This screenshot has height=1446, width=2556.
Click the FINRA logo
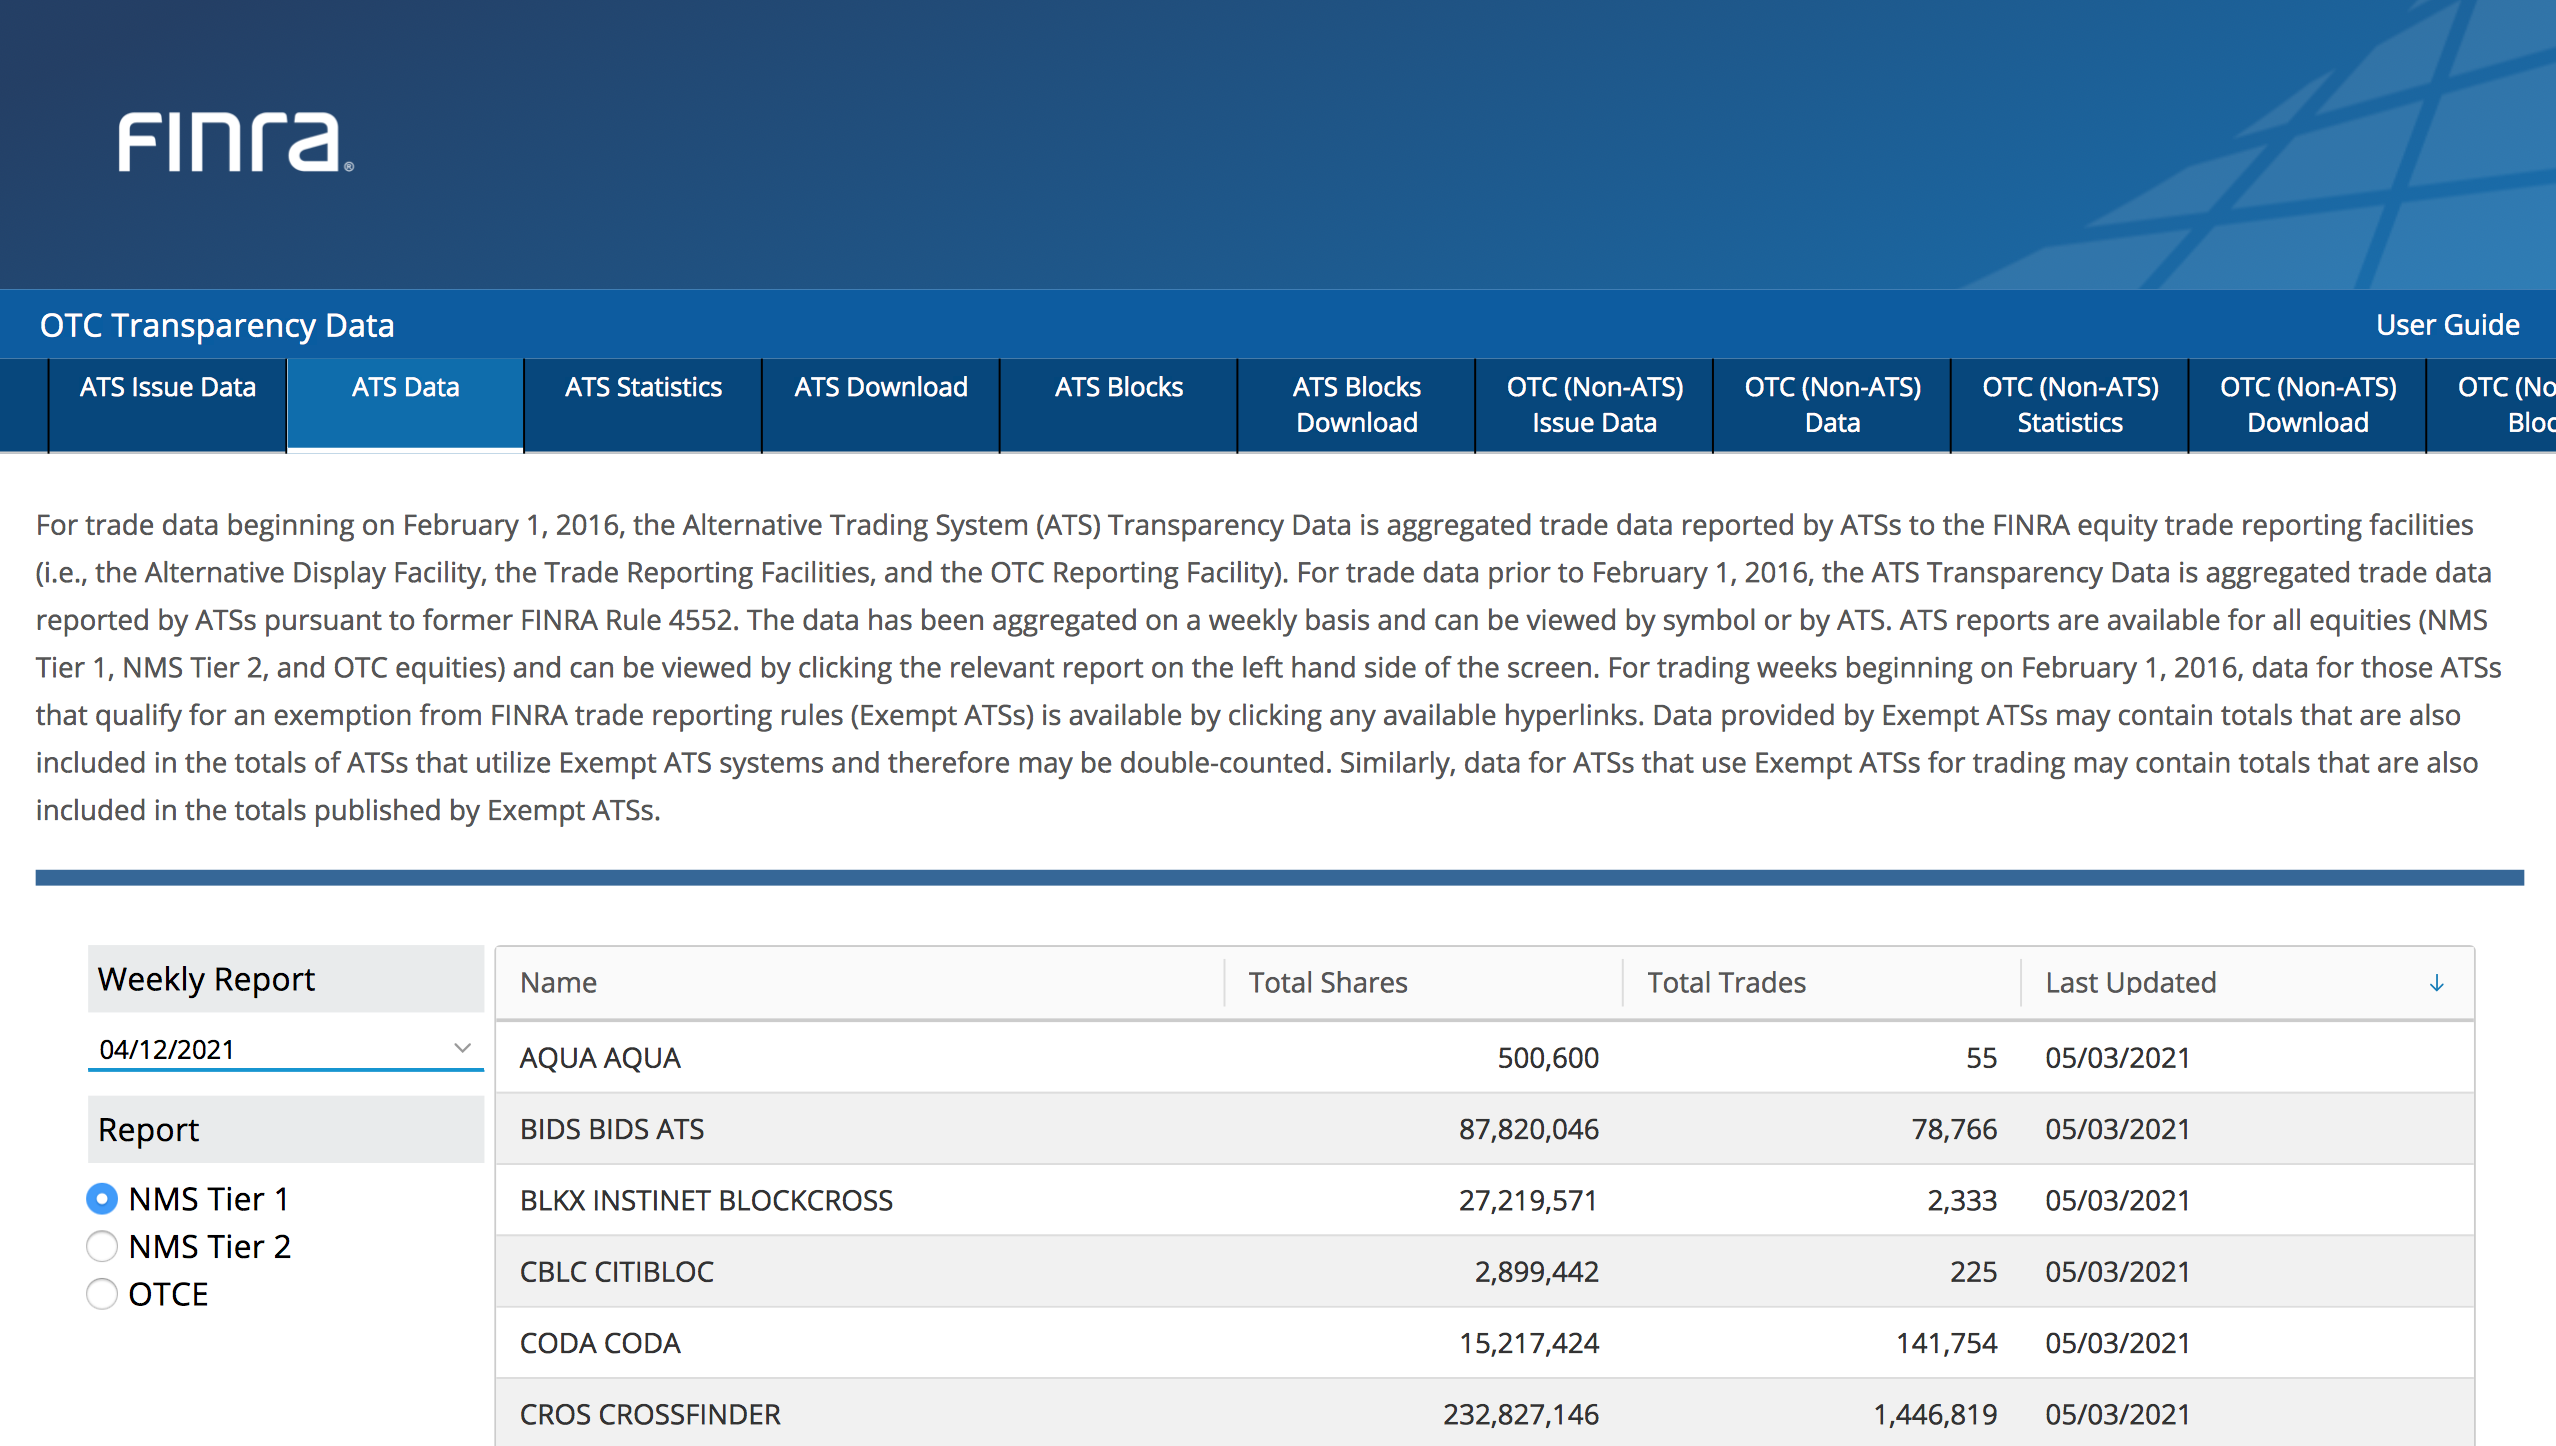(x=236, y=142)
